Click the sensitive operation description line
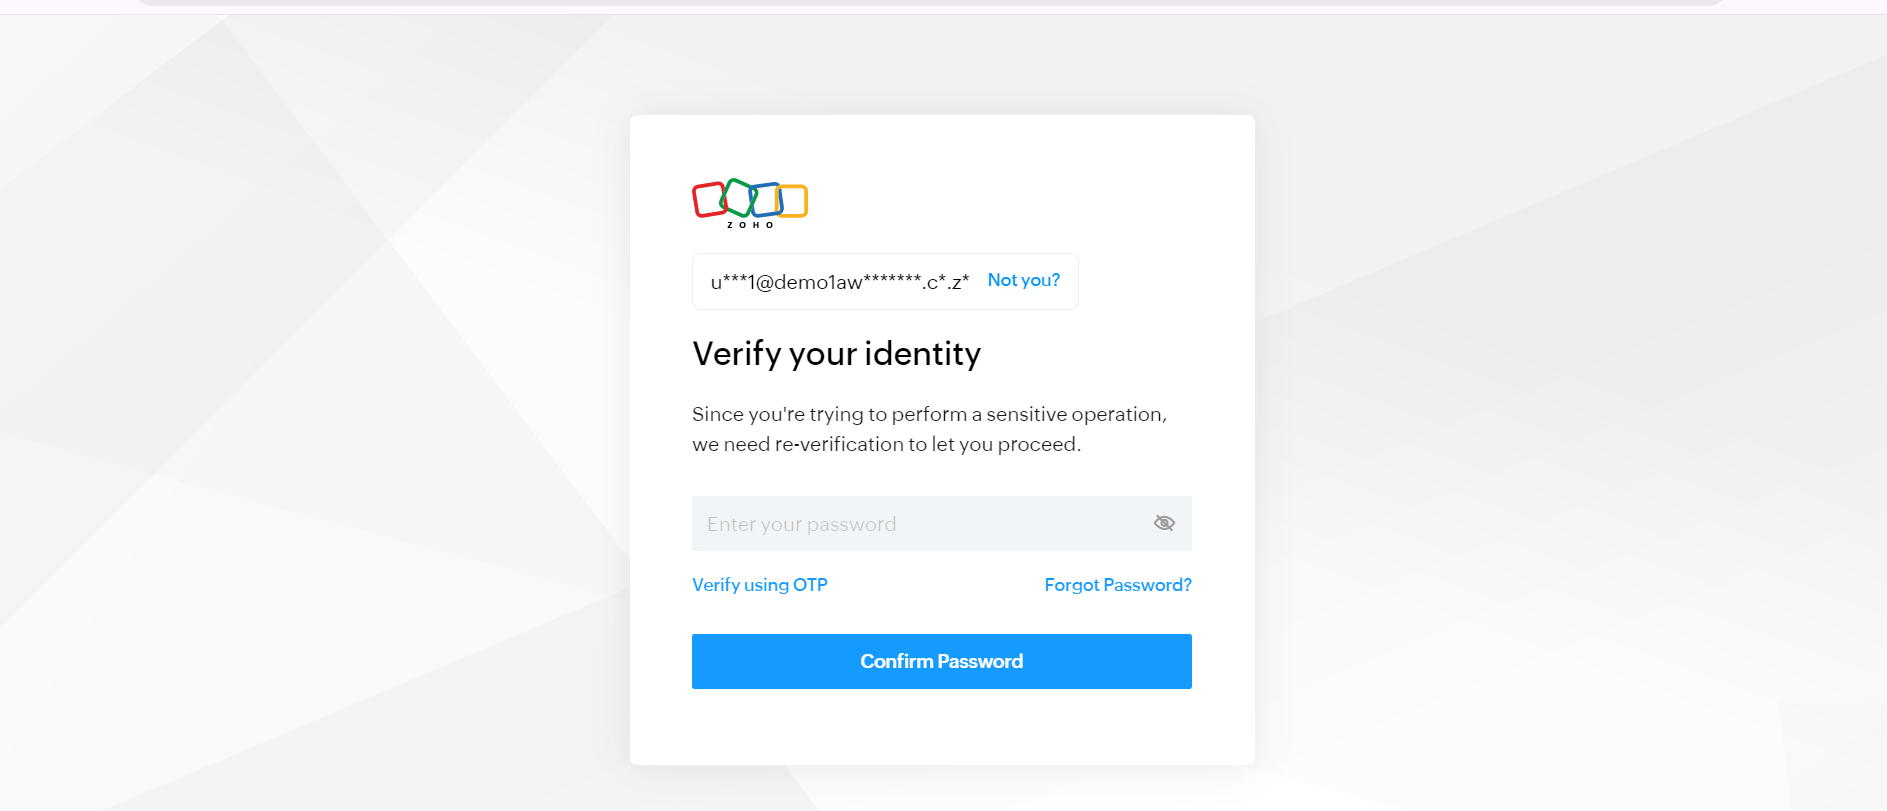 929,414
